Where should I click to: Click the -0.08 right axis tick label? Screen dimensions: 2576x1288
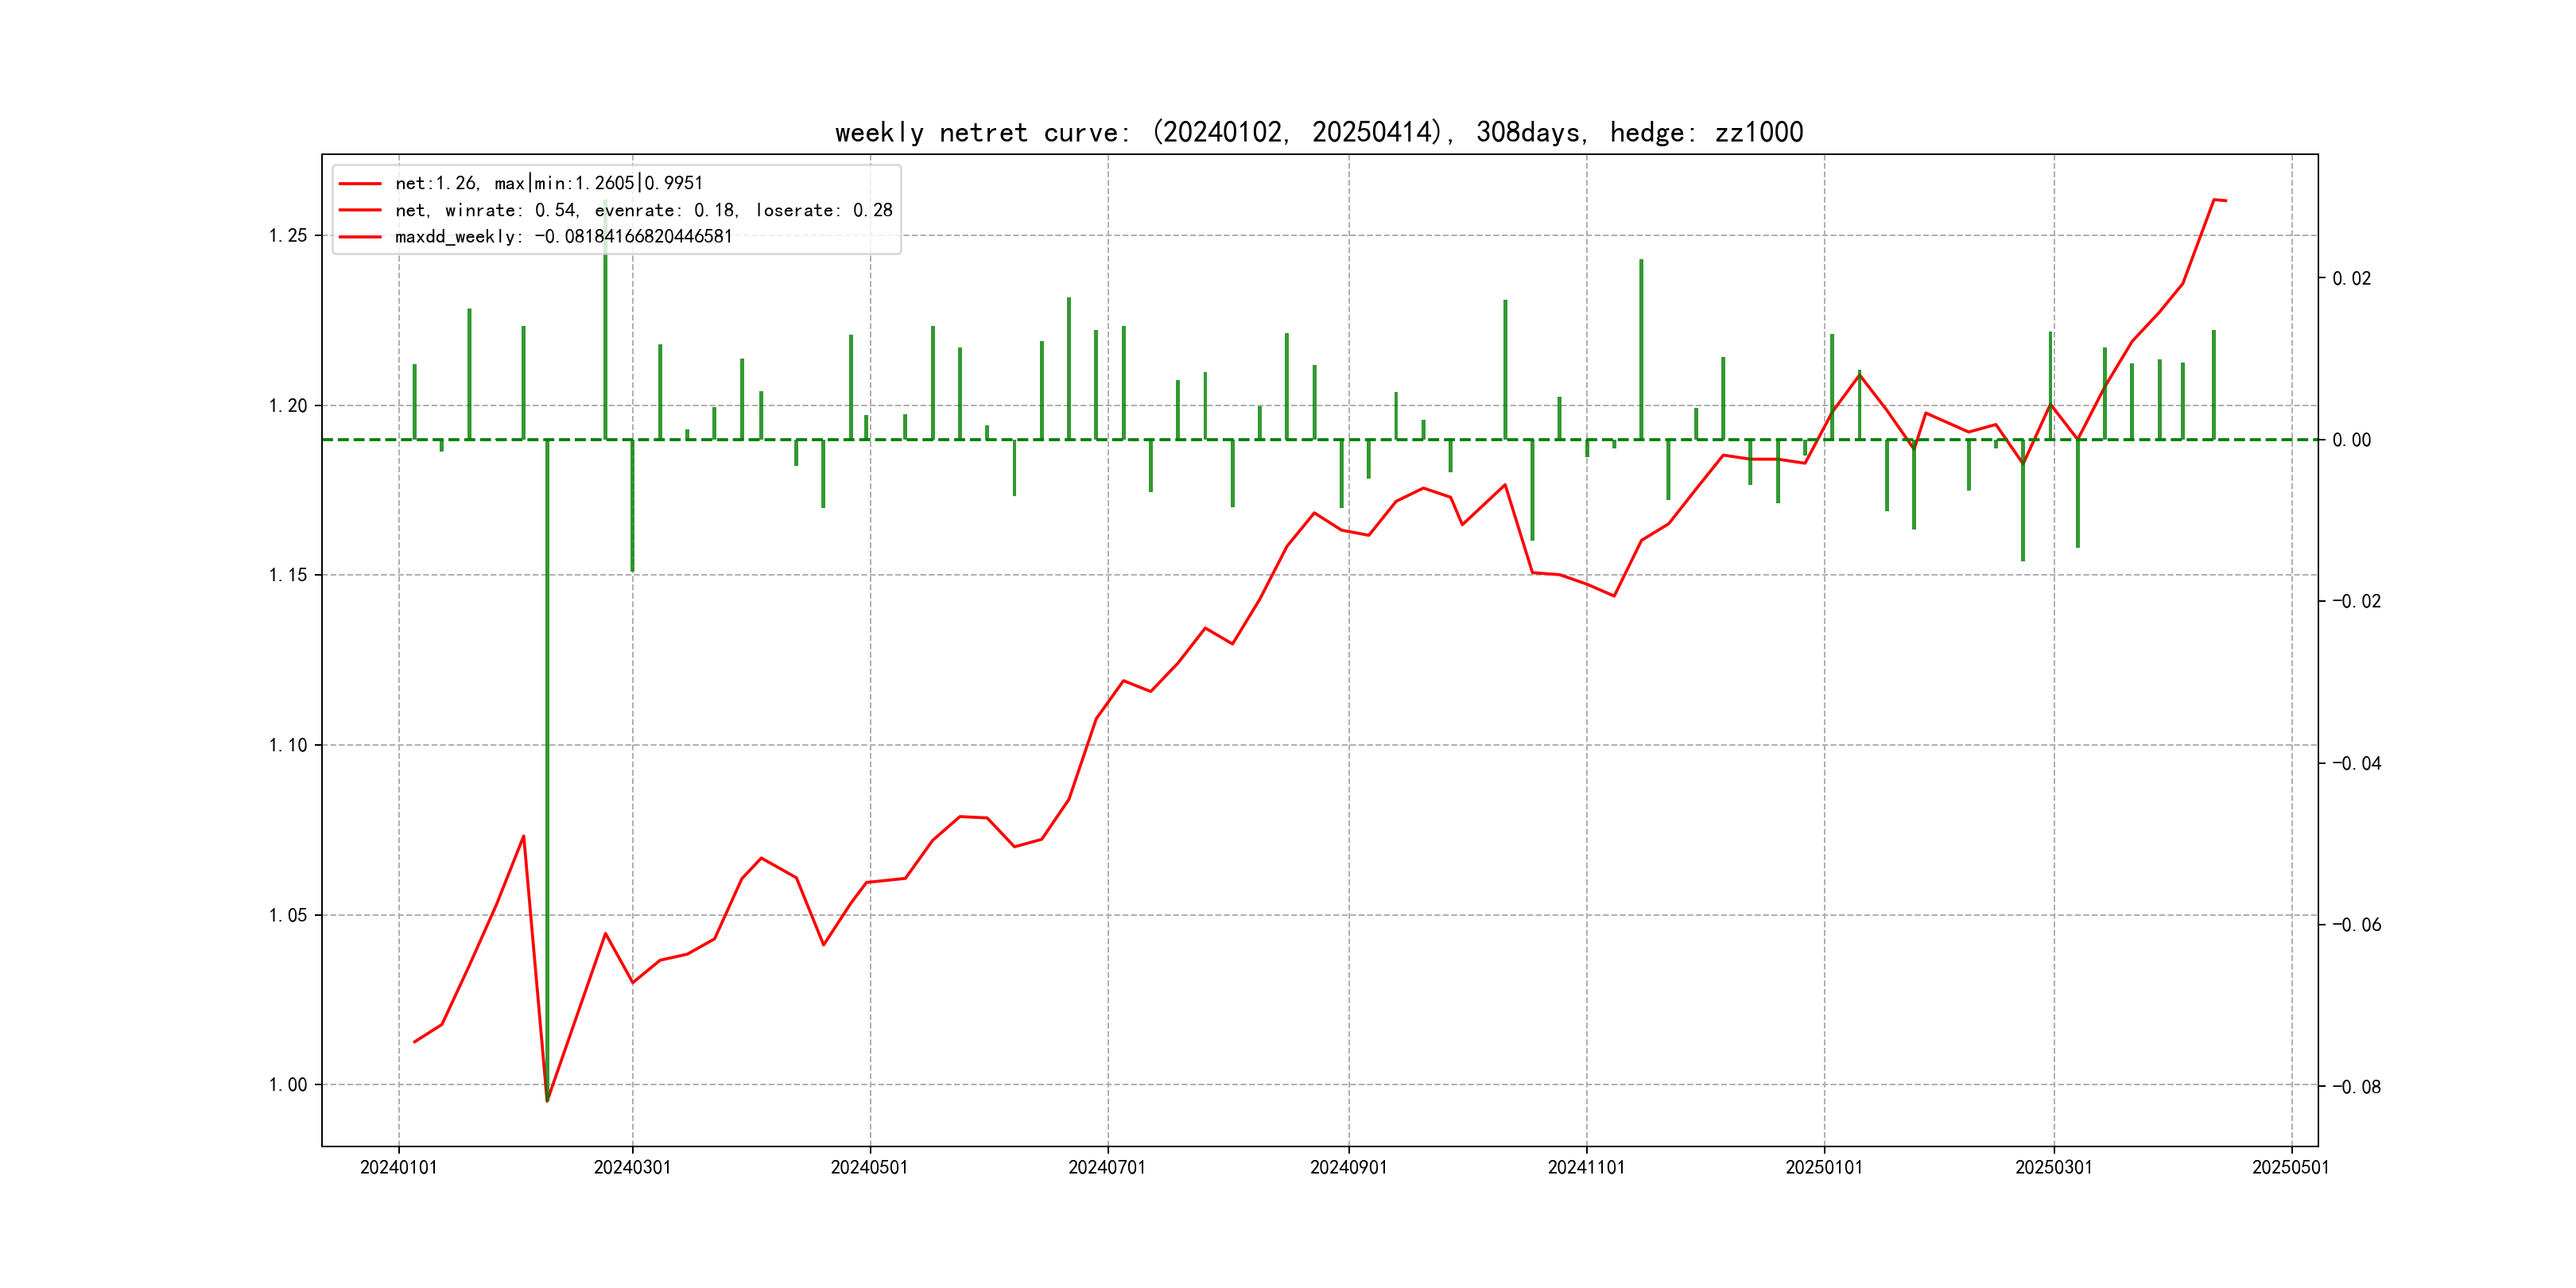(2356, 1087)
